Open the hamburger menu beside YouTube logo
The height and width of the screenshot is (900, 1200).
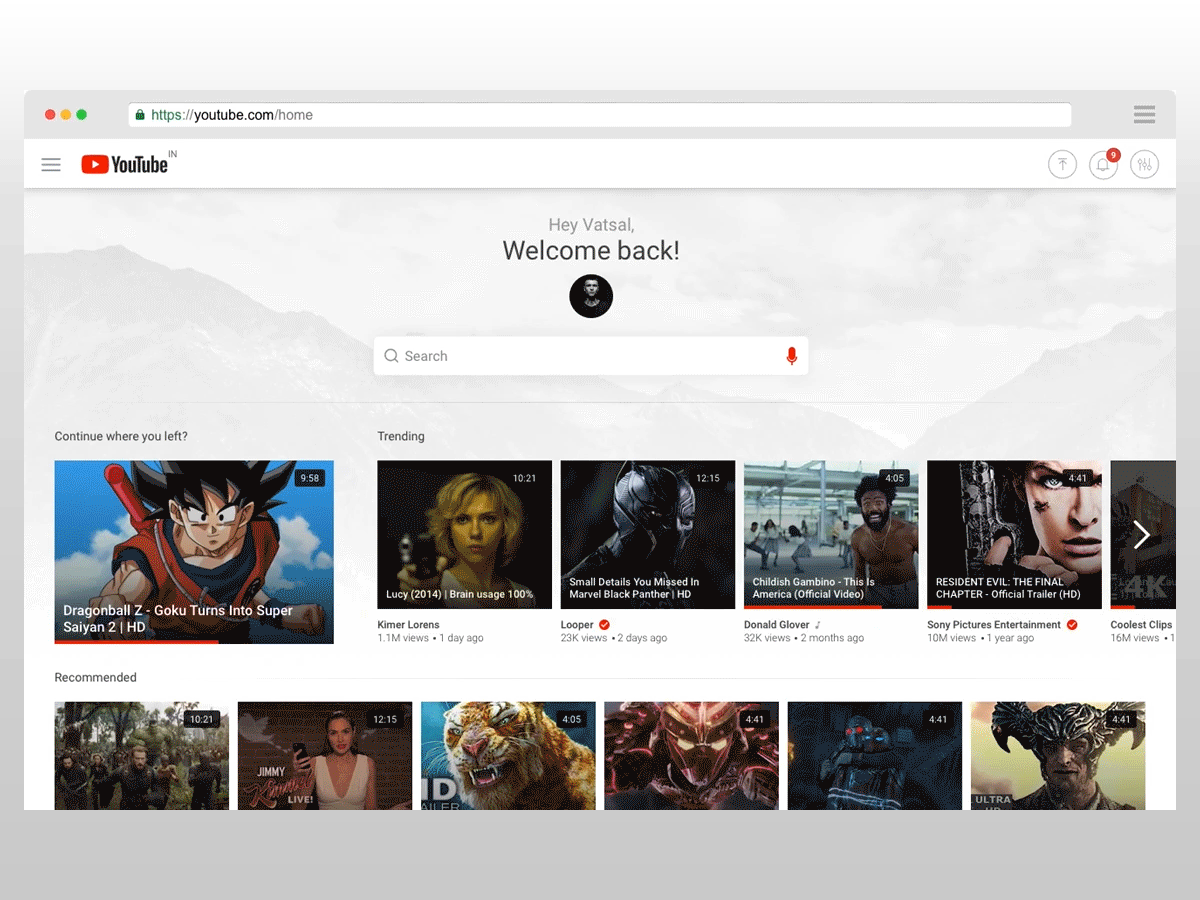[x=51, y=165]
